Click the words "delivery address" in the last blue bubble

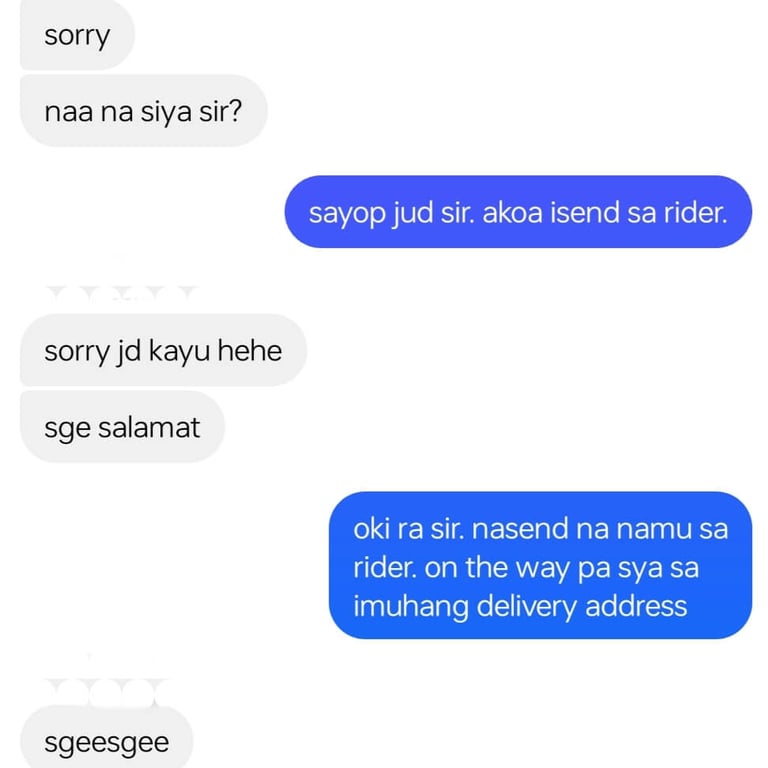(581, 606)
